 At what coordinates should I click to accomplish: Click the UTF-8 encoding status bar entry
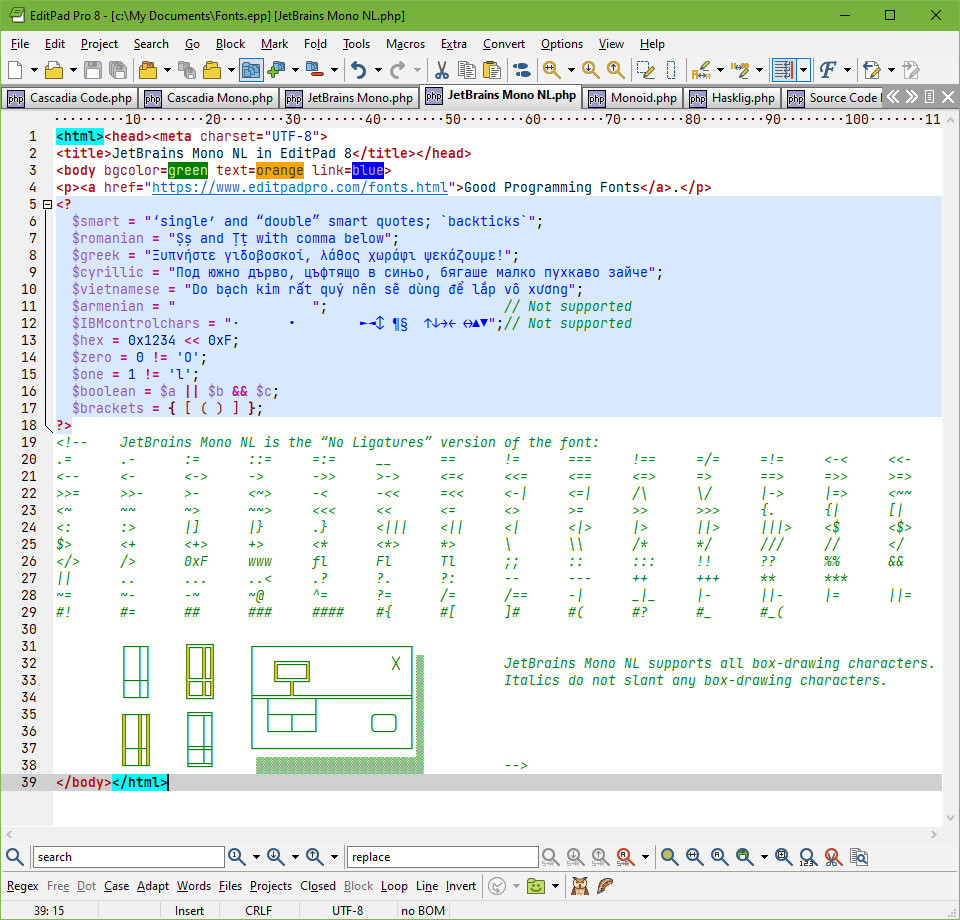pyautogui.click(x=347, y=911)
